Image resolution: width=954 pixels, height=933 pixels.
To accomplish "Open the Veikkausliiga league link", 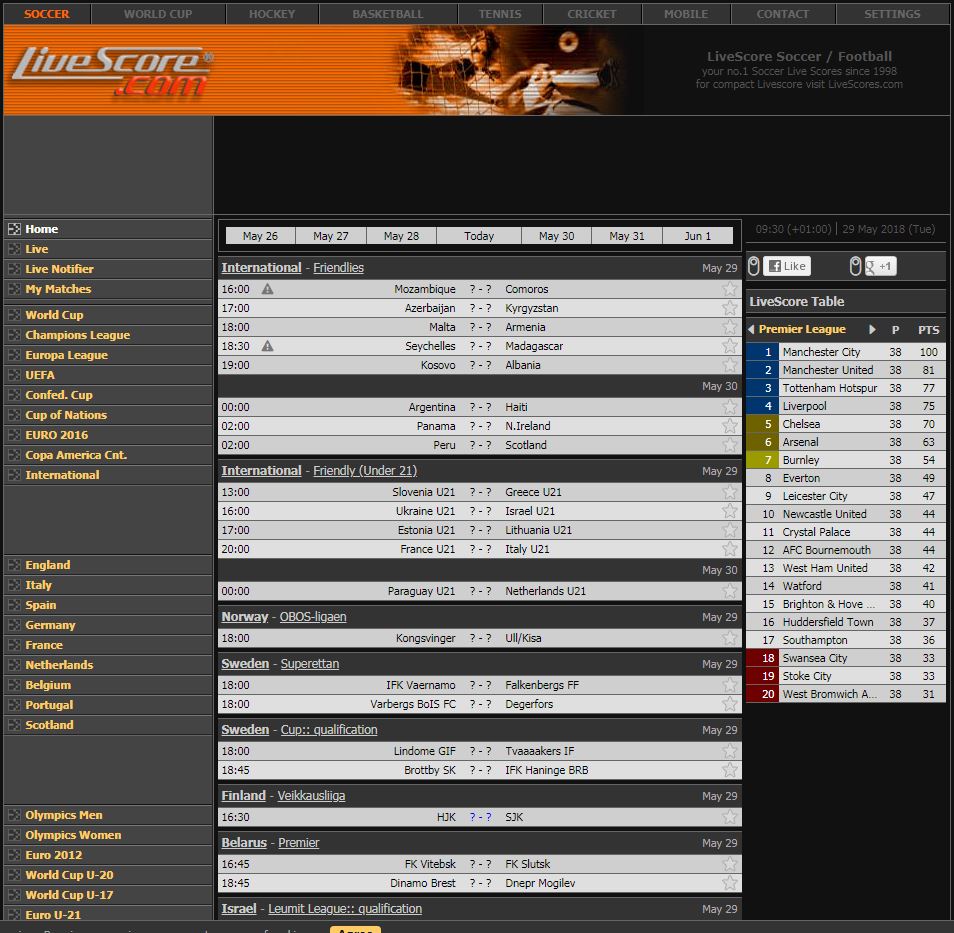I will coord(313,796).
